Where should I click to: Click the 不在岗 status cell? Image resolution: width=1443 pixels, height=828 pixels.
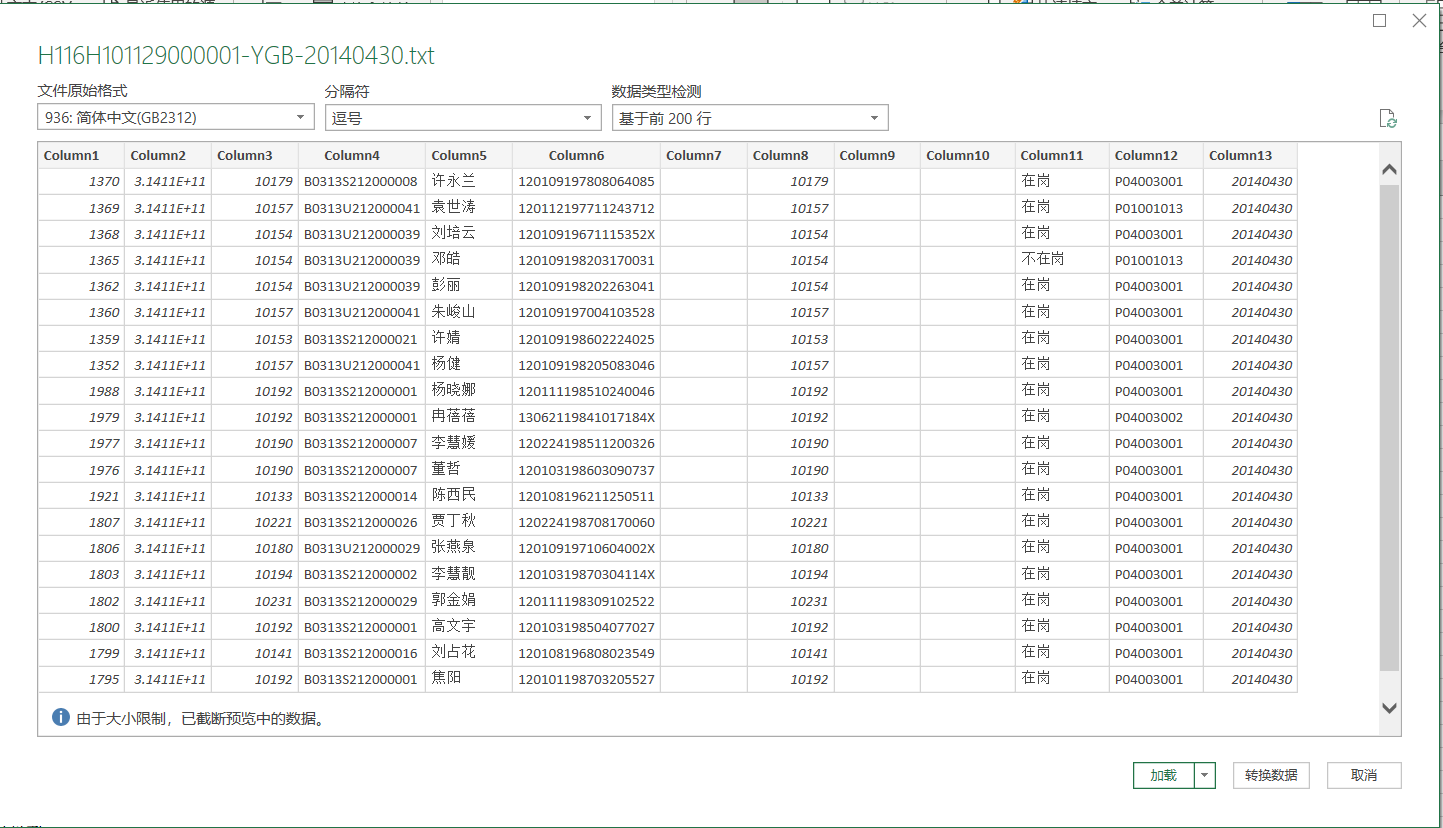pyautogui.click(x=1062, y=260)
